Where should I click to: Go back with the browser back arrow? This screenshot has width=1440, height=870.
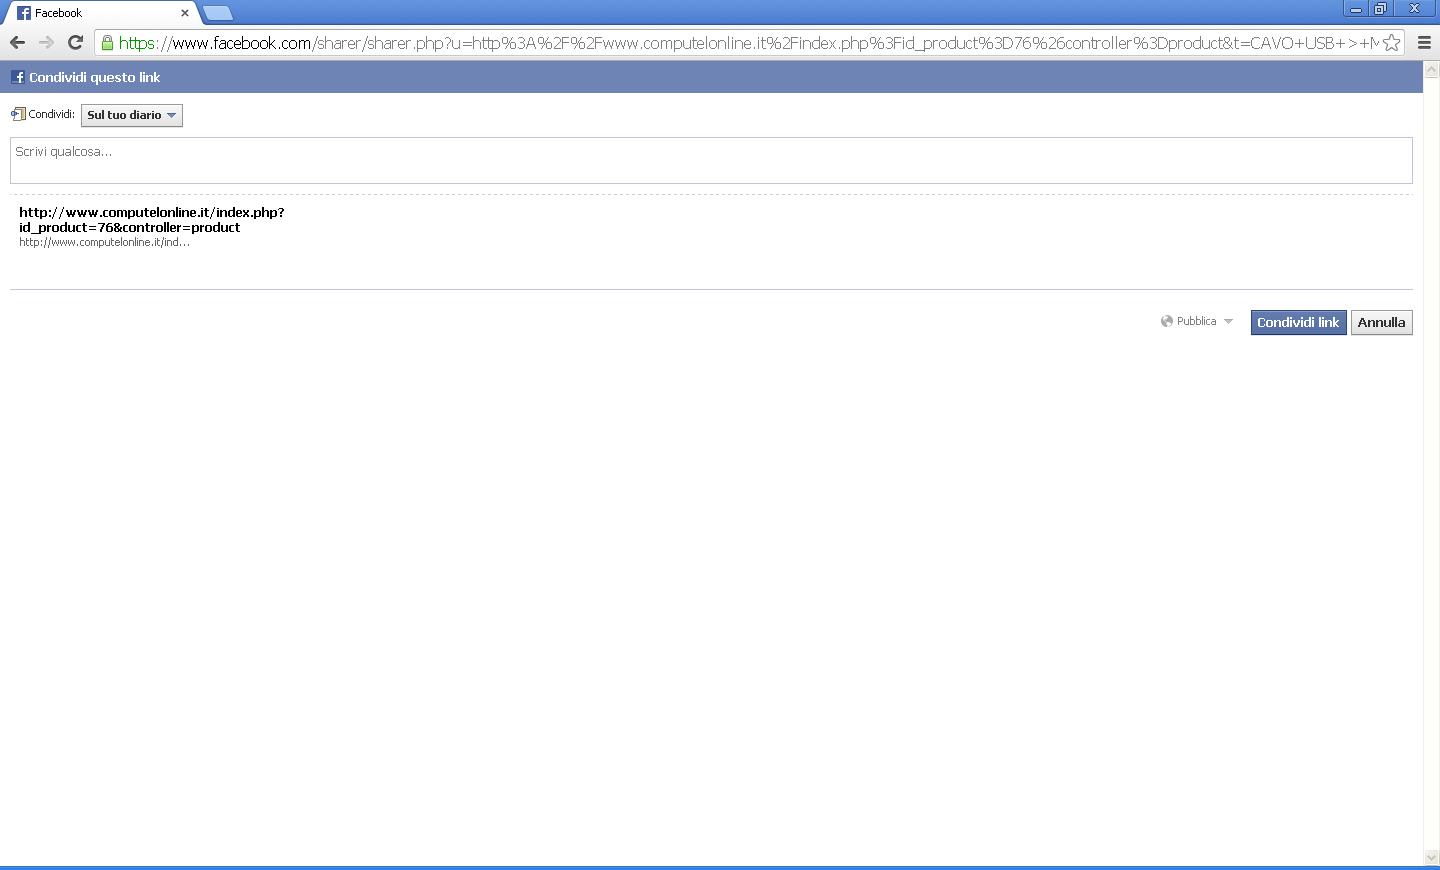pyautogui.click(x=17, y=43)
